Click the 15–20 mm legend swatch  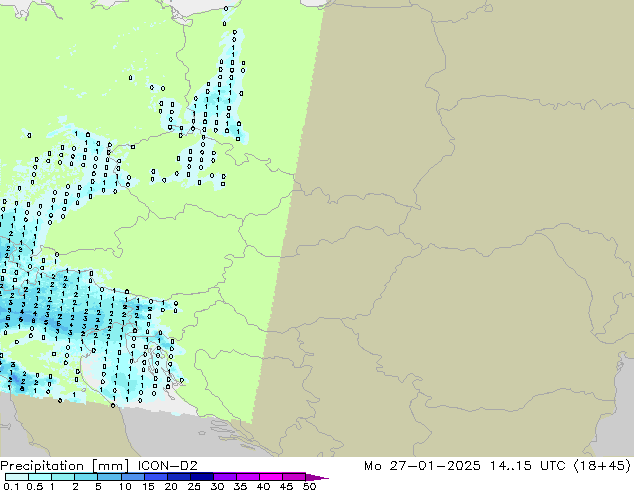[156, 477]
